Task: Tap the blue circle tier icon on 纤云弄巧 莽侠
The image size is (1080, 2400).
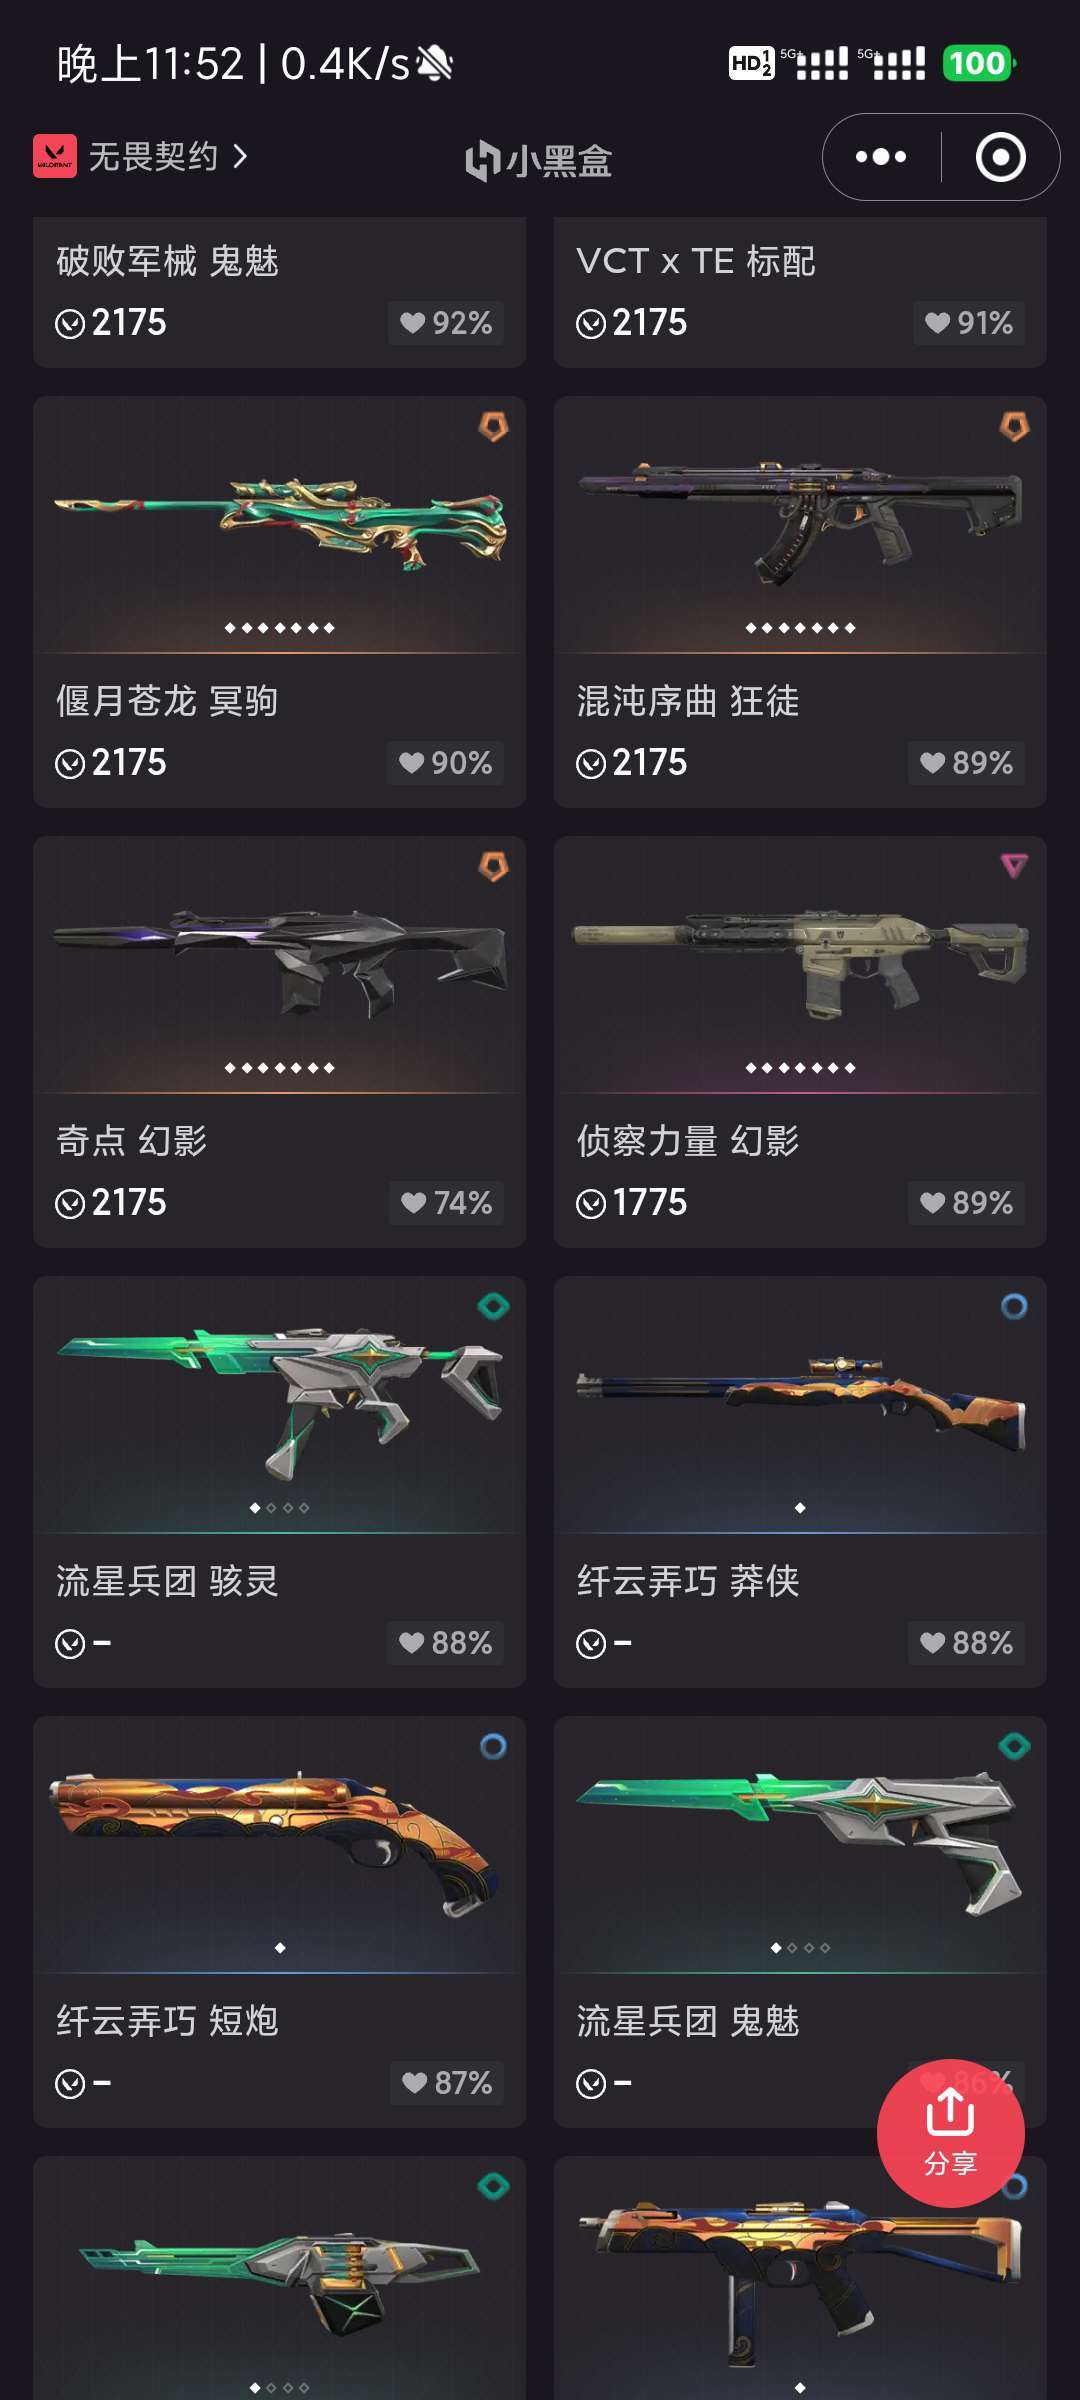Action: 1014,1306
